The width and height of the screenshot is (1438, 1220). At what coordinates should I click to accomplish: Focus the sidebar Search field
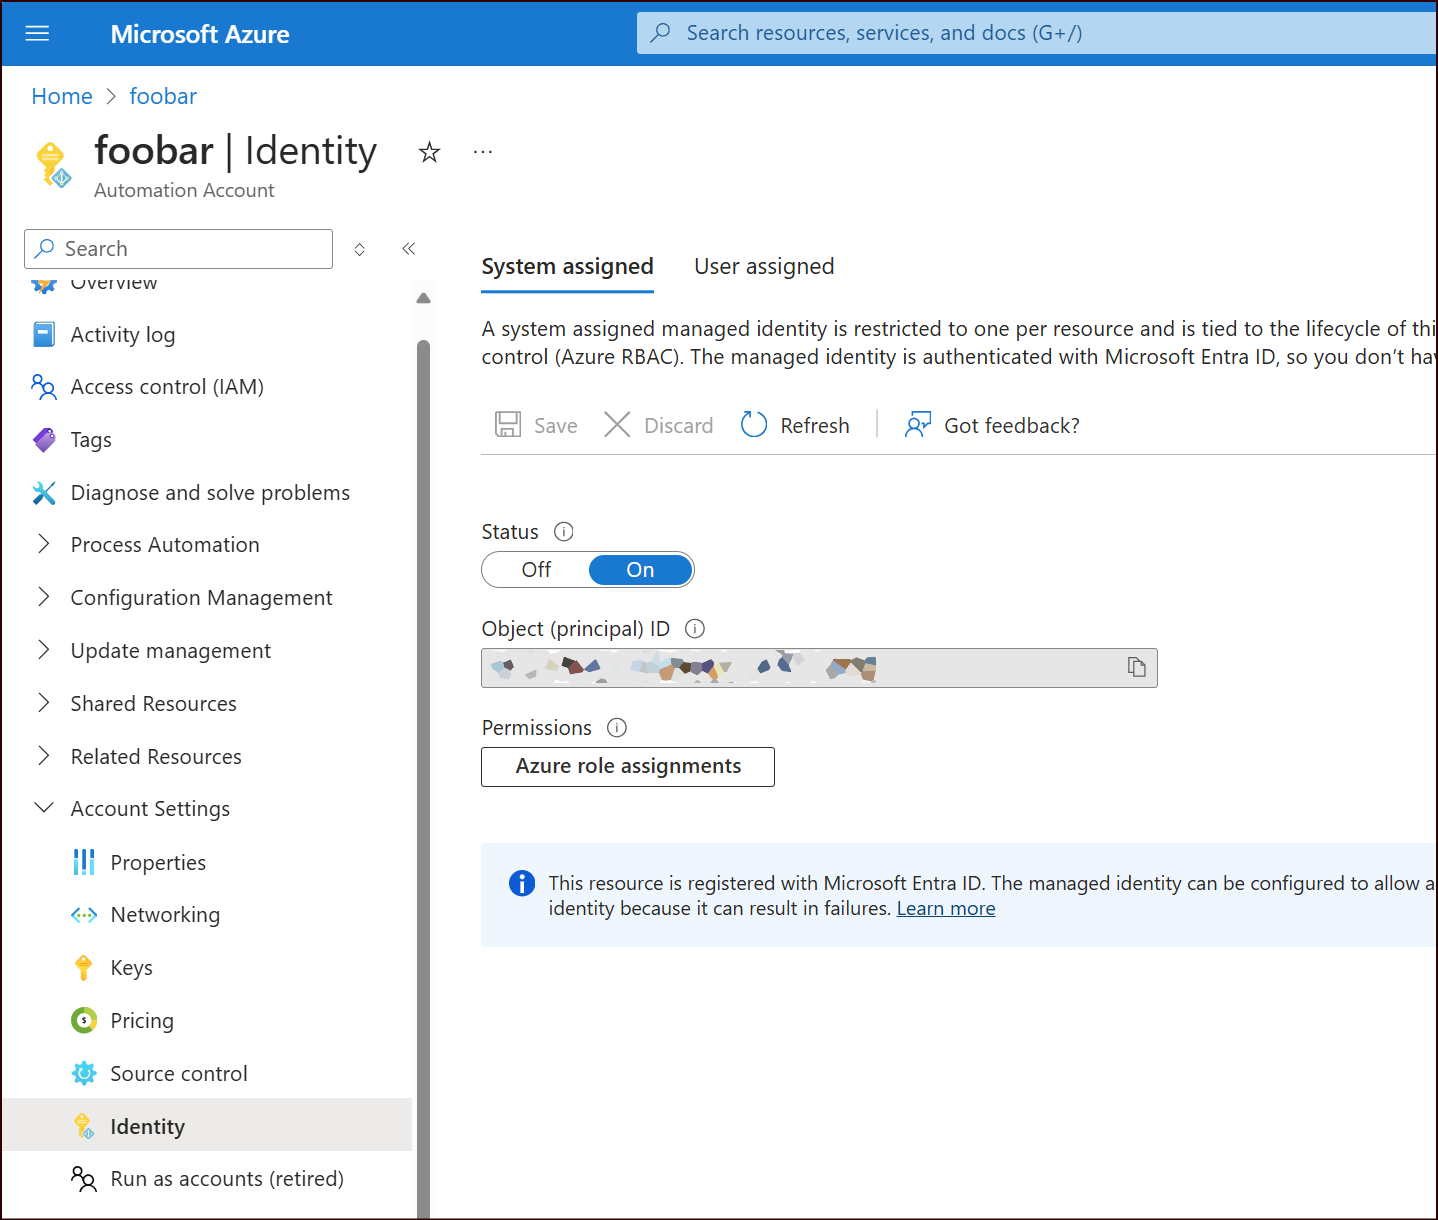point(178,249)
